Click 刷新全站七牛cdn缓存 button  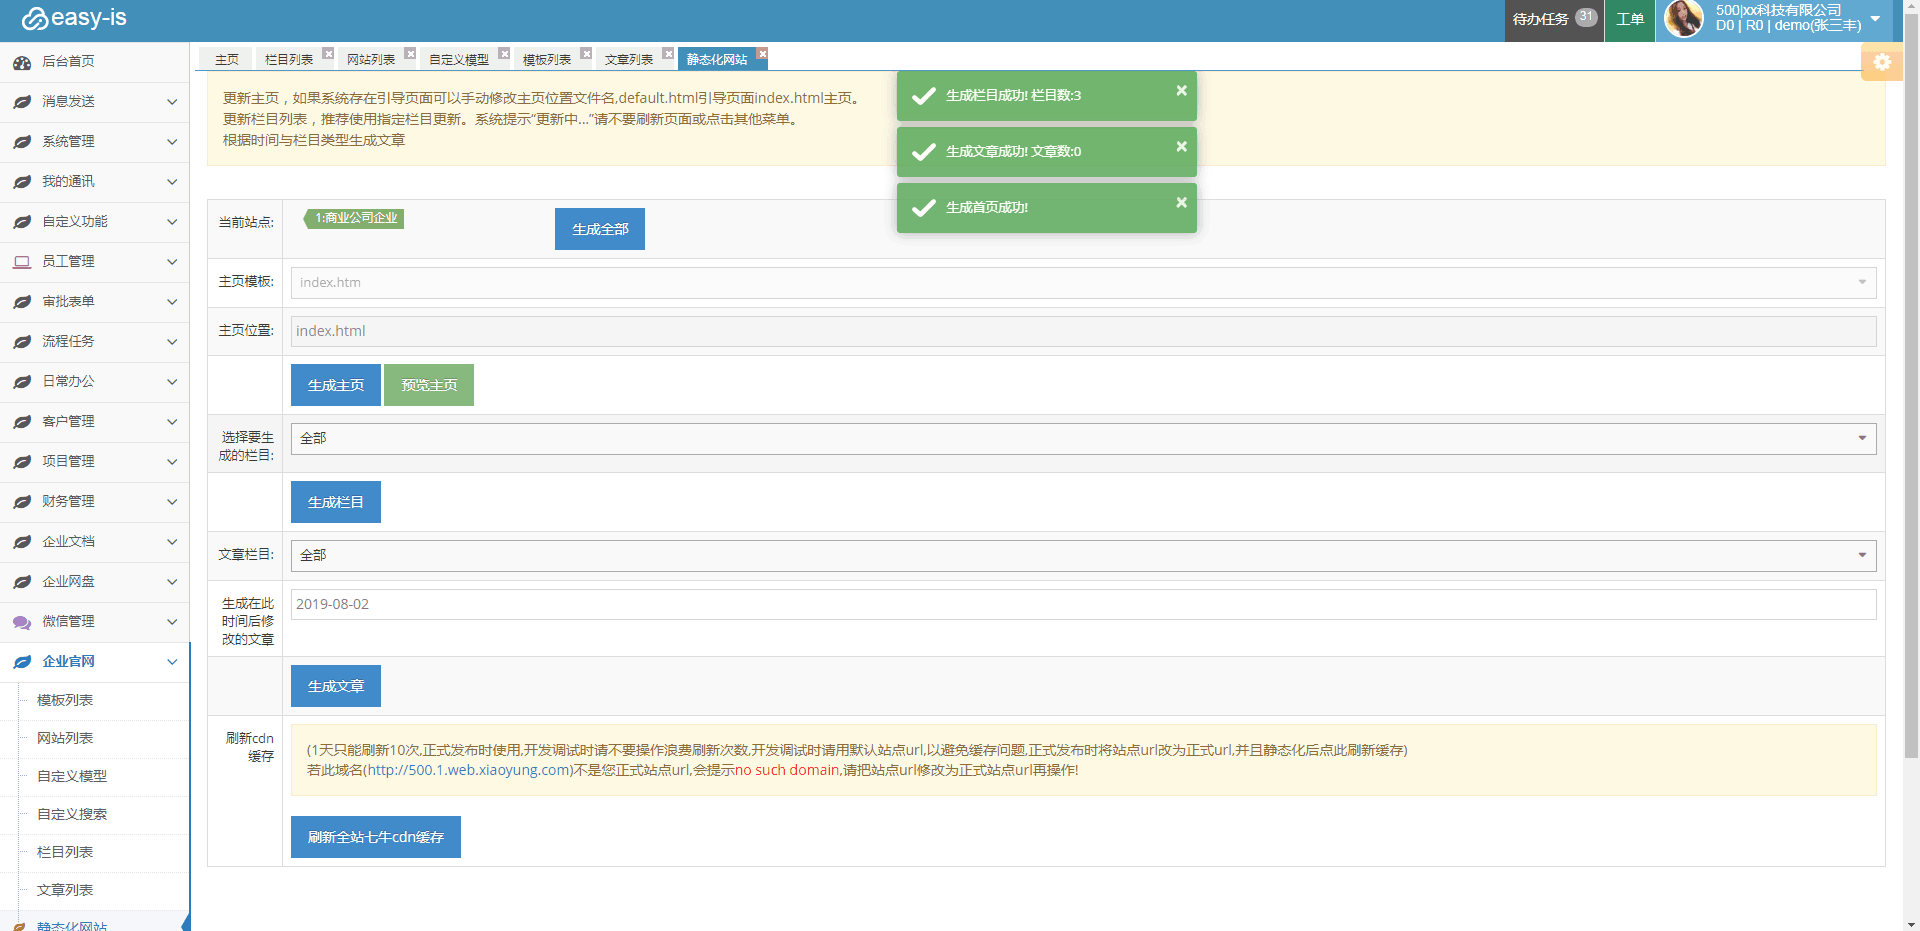pyautogui.click(x=376, y=837)
